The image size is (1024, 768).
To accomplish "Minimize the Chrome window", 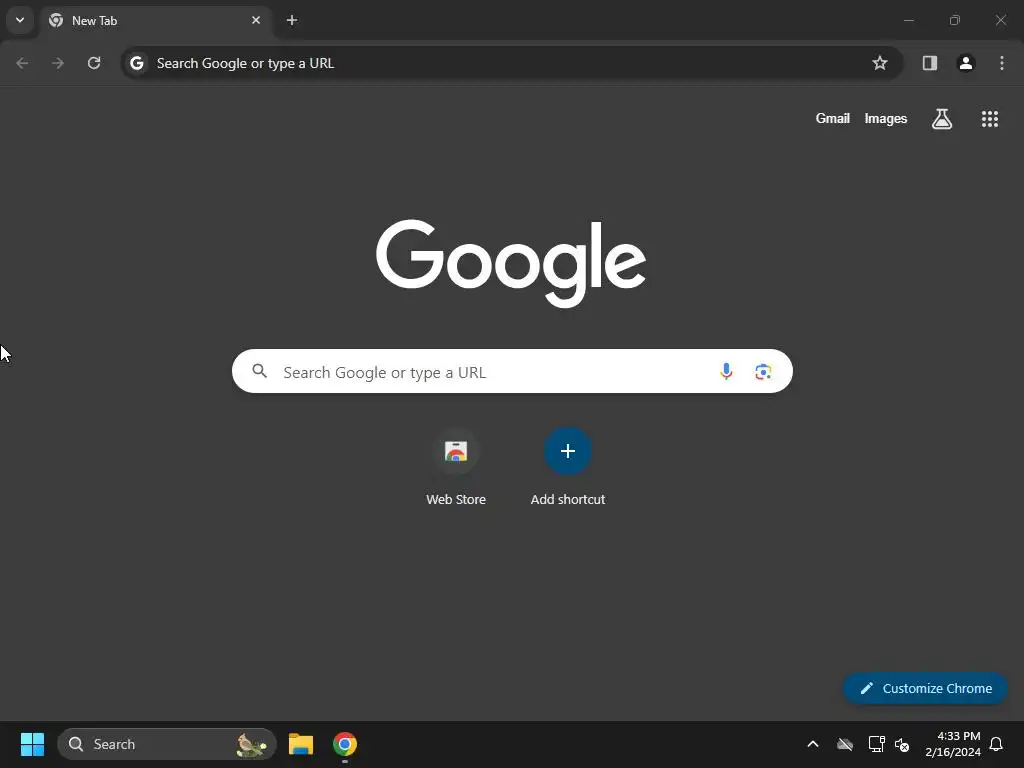I will (x=908, y=20).
